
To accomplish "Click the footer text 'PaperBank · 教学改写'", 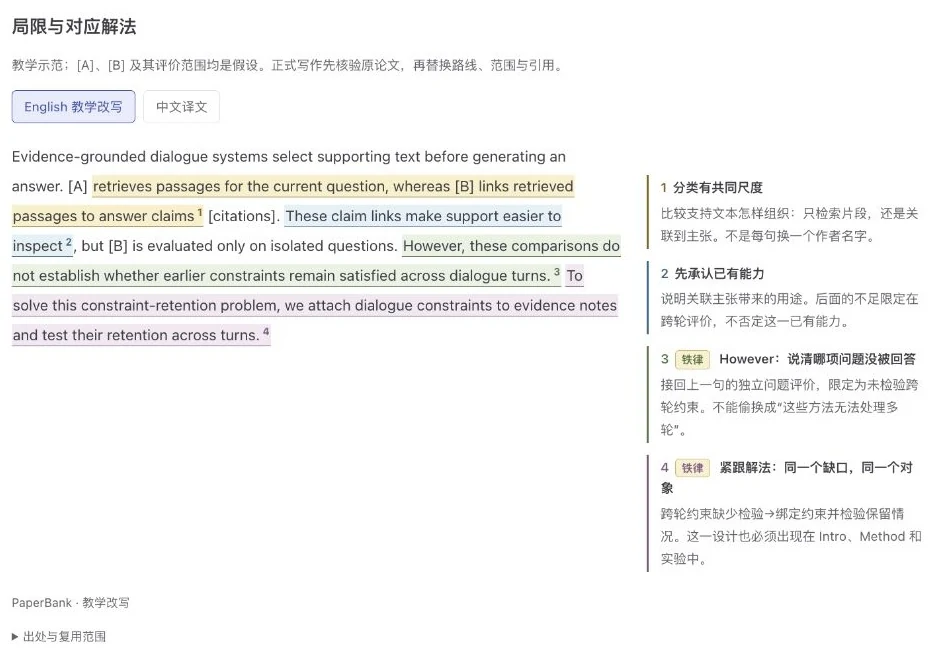I will [x=70, y=603].
